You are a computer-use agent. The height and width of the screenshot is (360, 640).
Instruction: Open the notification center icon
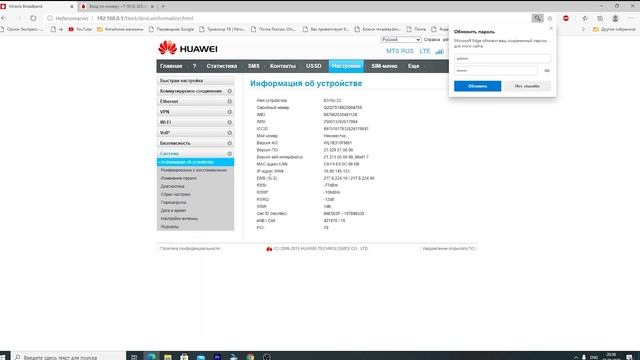(629, 357)
